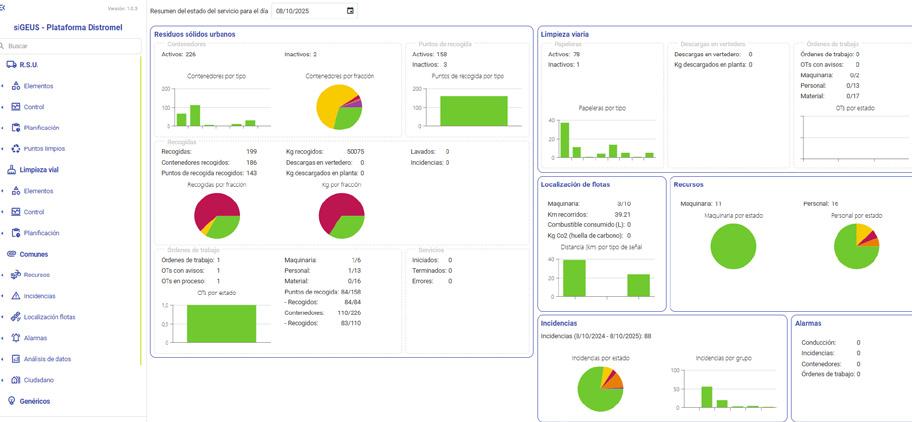Click the Elementos icon under Limpieza vial
The height and width of the screenshot is (422, 912).
16,191
